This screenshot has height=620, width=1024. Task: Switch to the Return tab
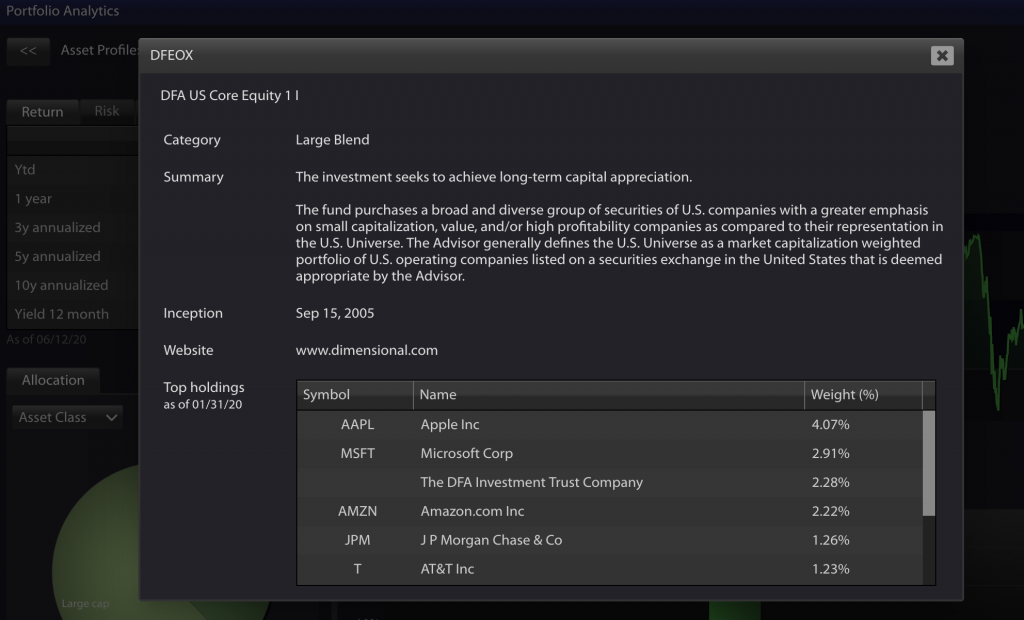point(42,112)
